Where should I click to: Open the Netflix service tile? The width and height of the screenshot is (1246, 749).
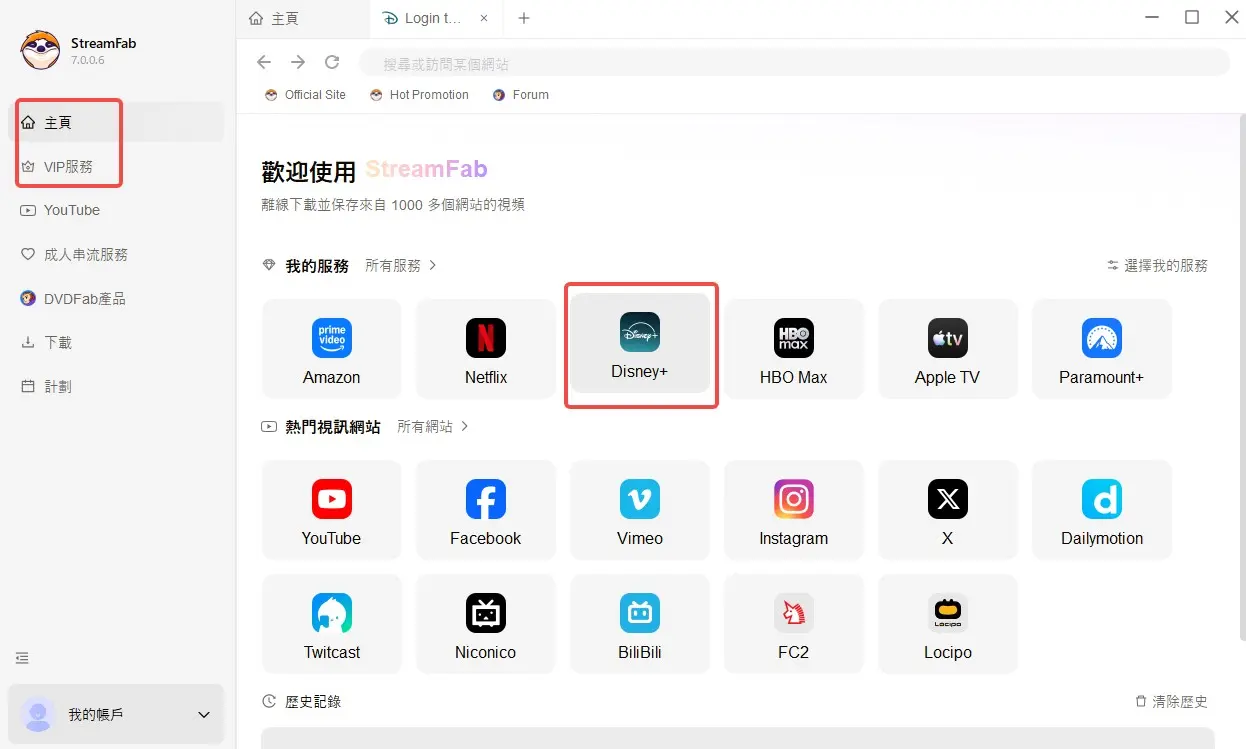[x=486, y=349]
